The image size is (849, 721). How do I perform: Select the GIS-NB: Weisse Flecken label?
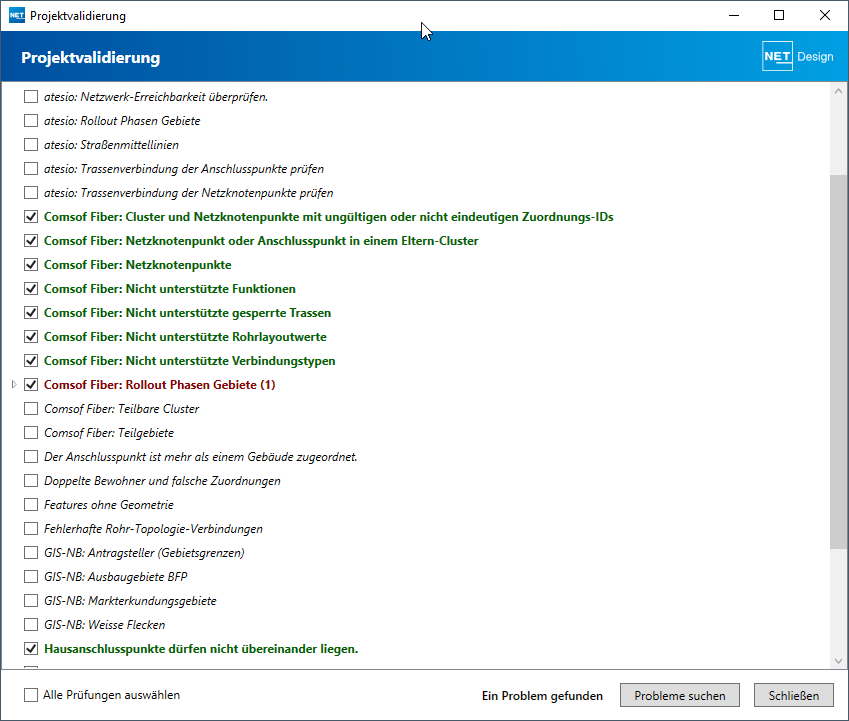(x=105, y=625)
